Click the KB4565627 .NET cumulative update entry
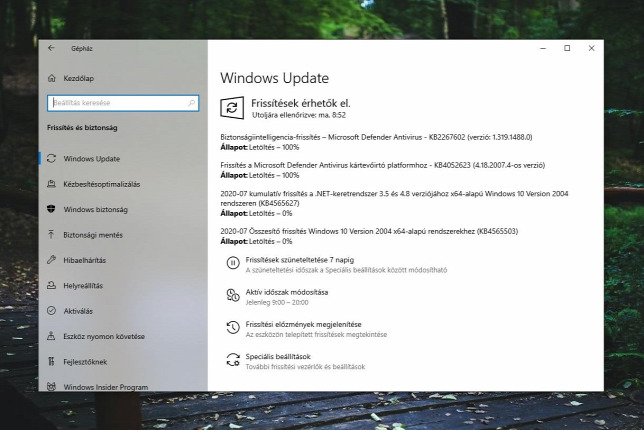This screenshot has width=644, height=430. click(x=394, y=198)
